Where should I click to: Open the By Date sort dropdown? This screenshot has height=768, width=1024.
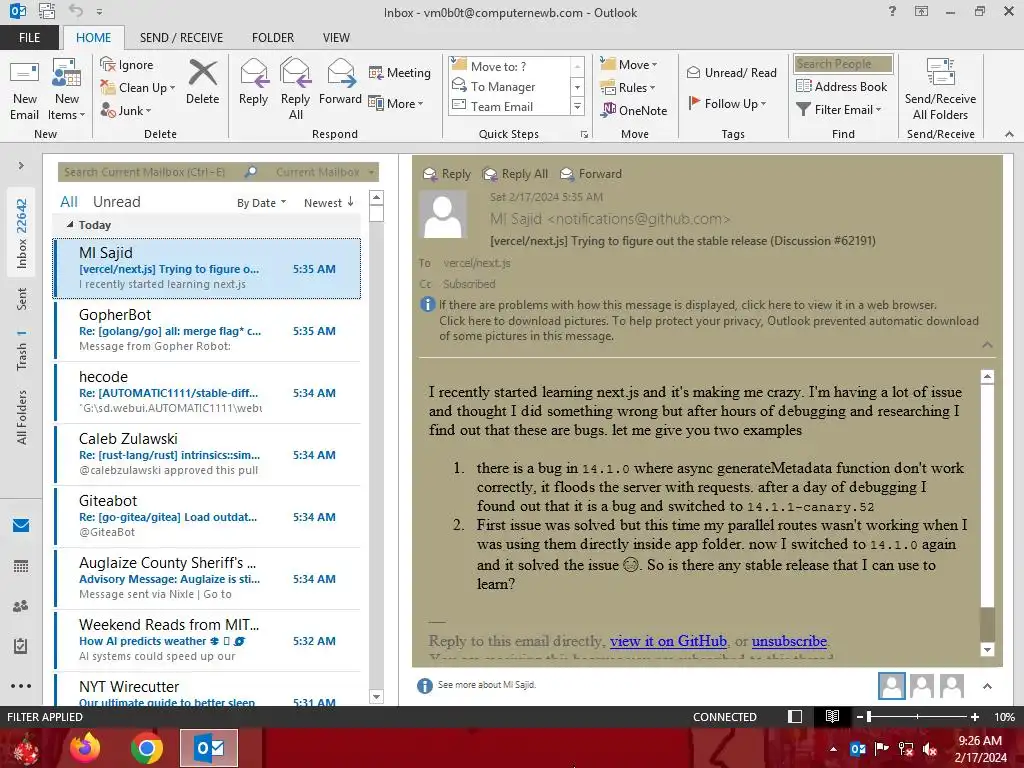pos(261,203)
